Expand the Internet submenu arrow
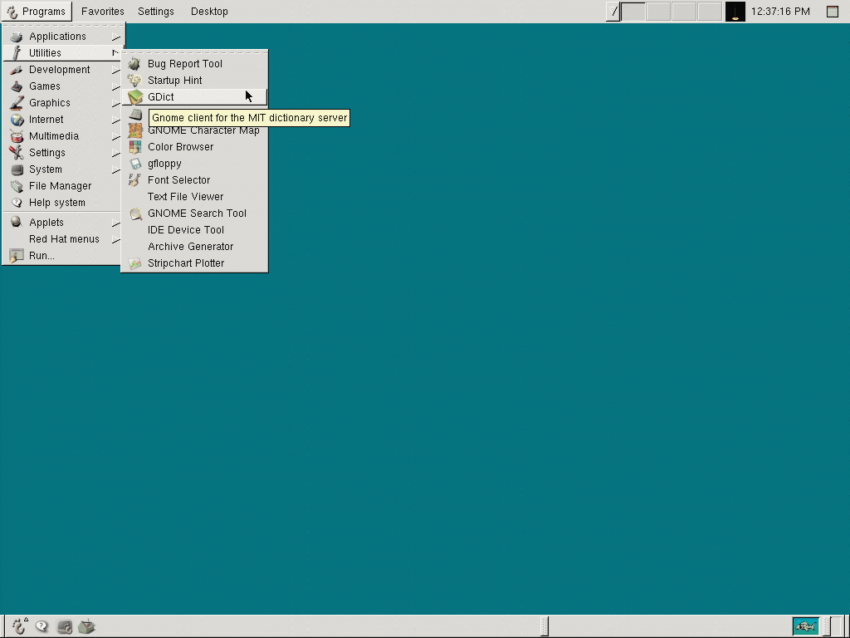Image resolution: width=850 pixels, height=638 pixels. coord(116,120)
